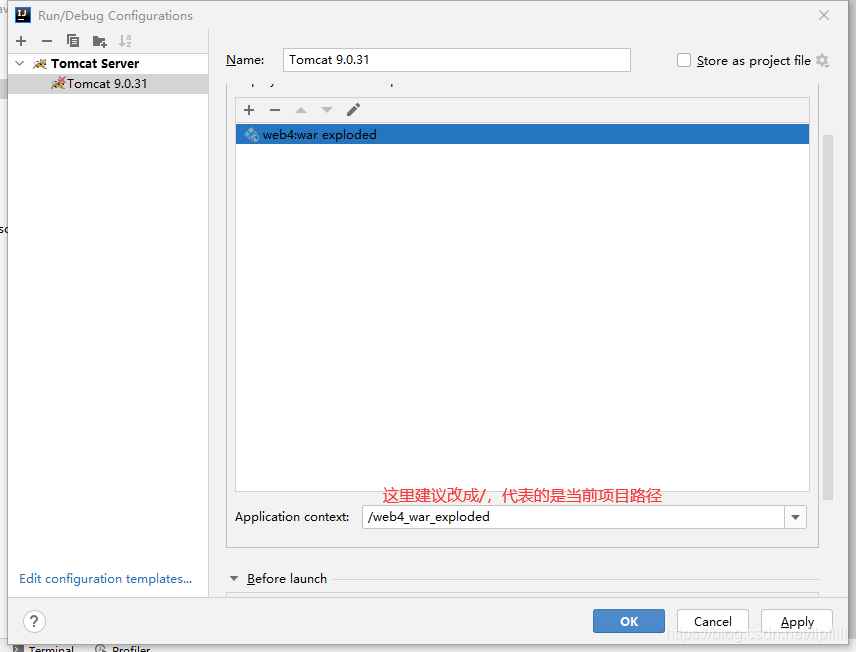Collapse the Tomcat Server tree node

click(x=20, y=63)
